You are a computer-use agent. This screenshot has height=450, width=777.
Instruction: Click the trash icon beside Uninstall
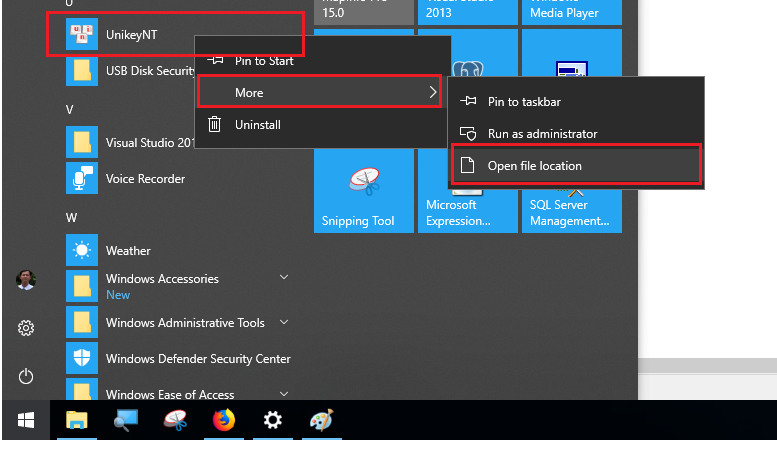click(x=214, y=124)
